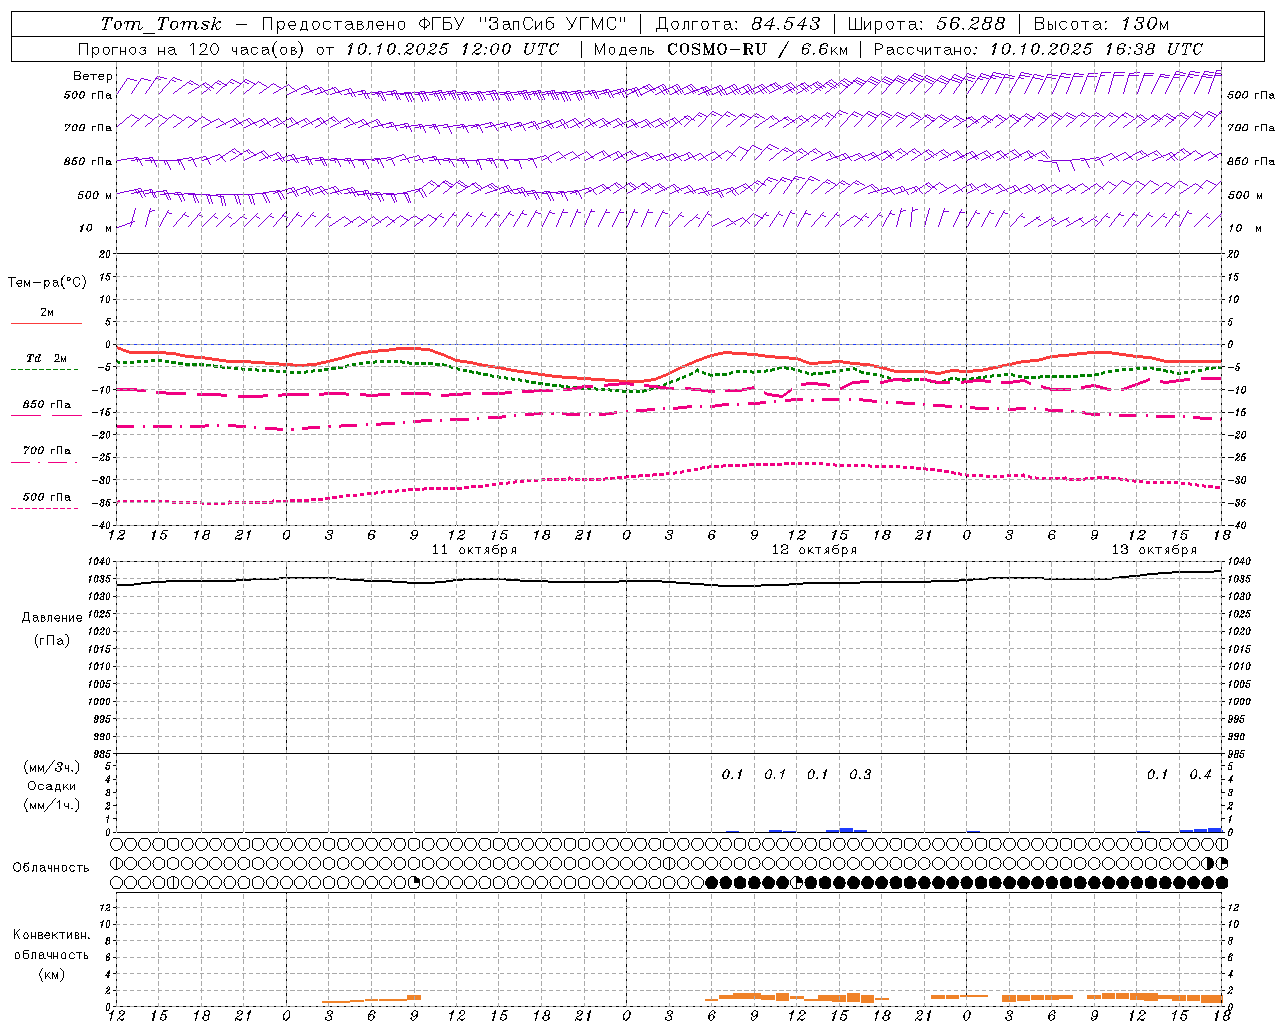The width and height of the screenshot is (1280, 1024).
Task: Click the partly filled cloud circle at 12h October 12
Action: click(x=797, y=882)
